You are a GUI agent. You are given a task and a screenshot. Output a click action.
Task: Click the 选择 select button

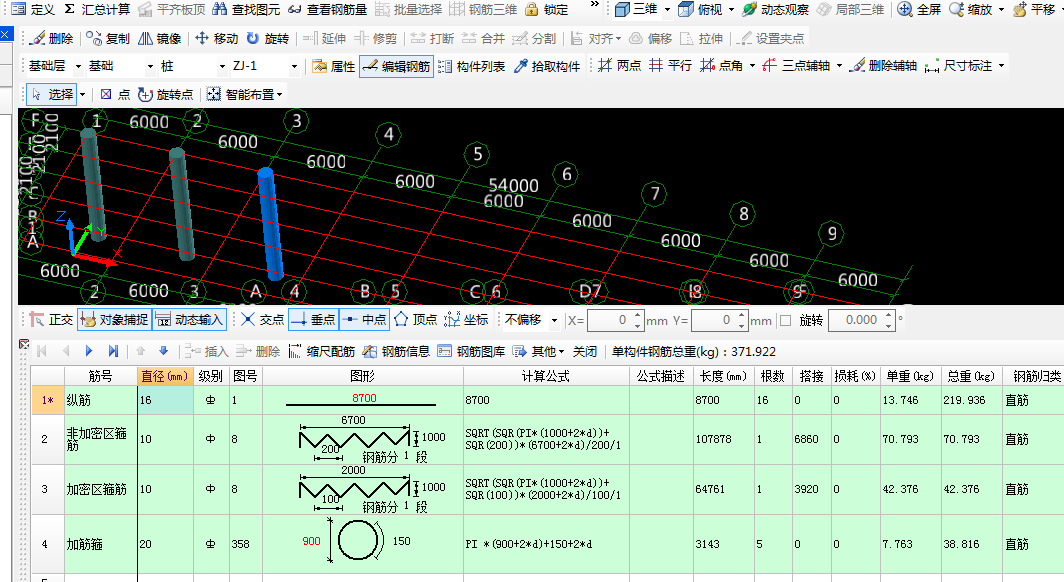tap(52, 94)
